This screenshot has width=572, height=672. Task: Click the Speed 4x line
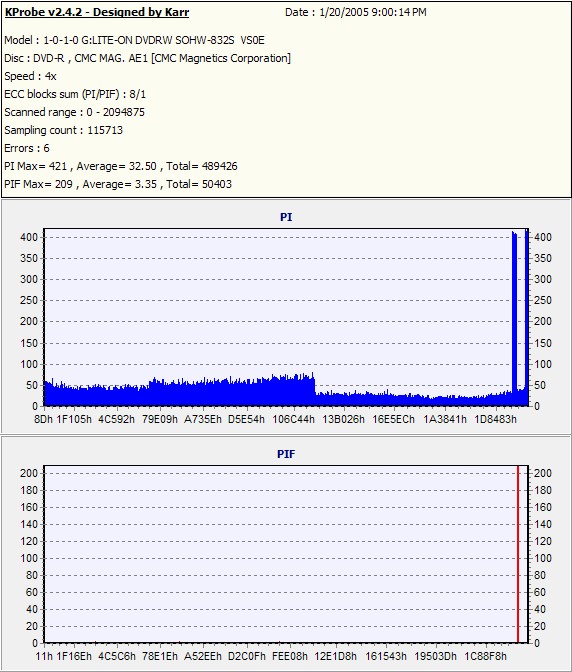pos(30,76)
